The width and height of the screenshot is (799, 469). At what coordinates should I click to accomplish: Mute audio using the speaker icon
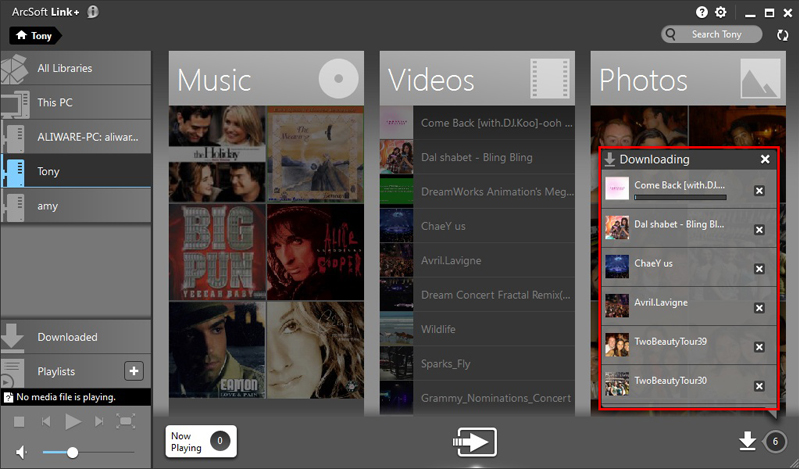click(23, 452)
